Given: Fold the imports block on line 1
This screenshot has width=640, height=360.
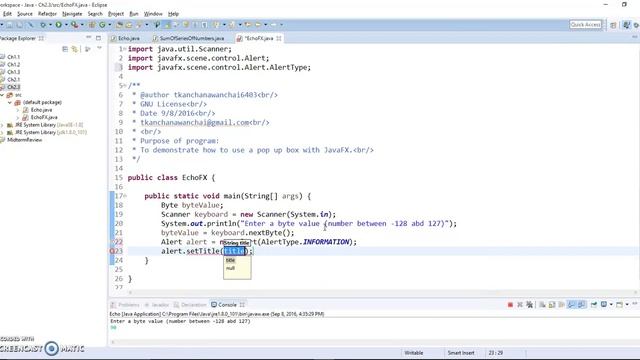Looking at the screenshot, I should click(x=124, y=49).
